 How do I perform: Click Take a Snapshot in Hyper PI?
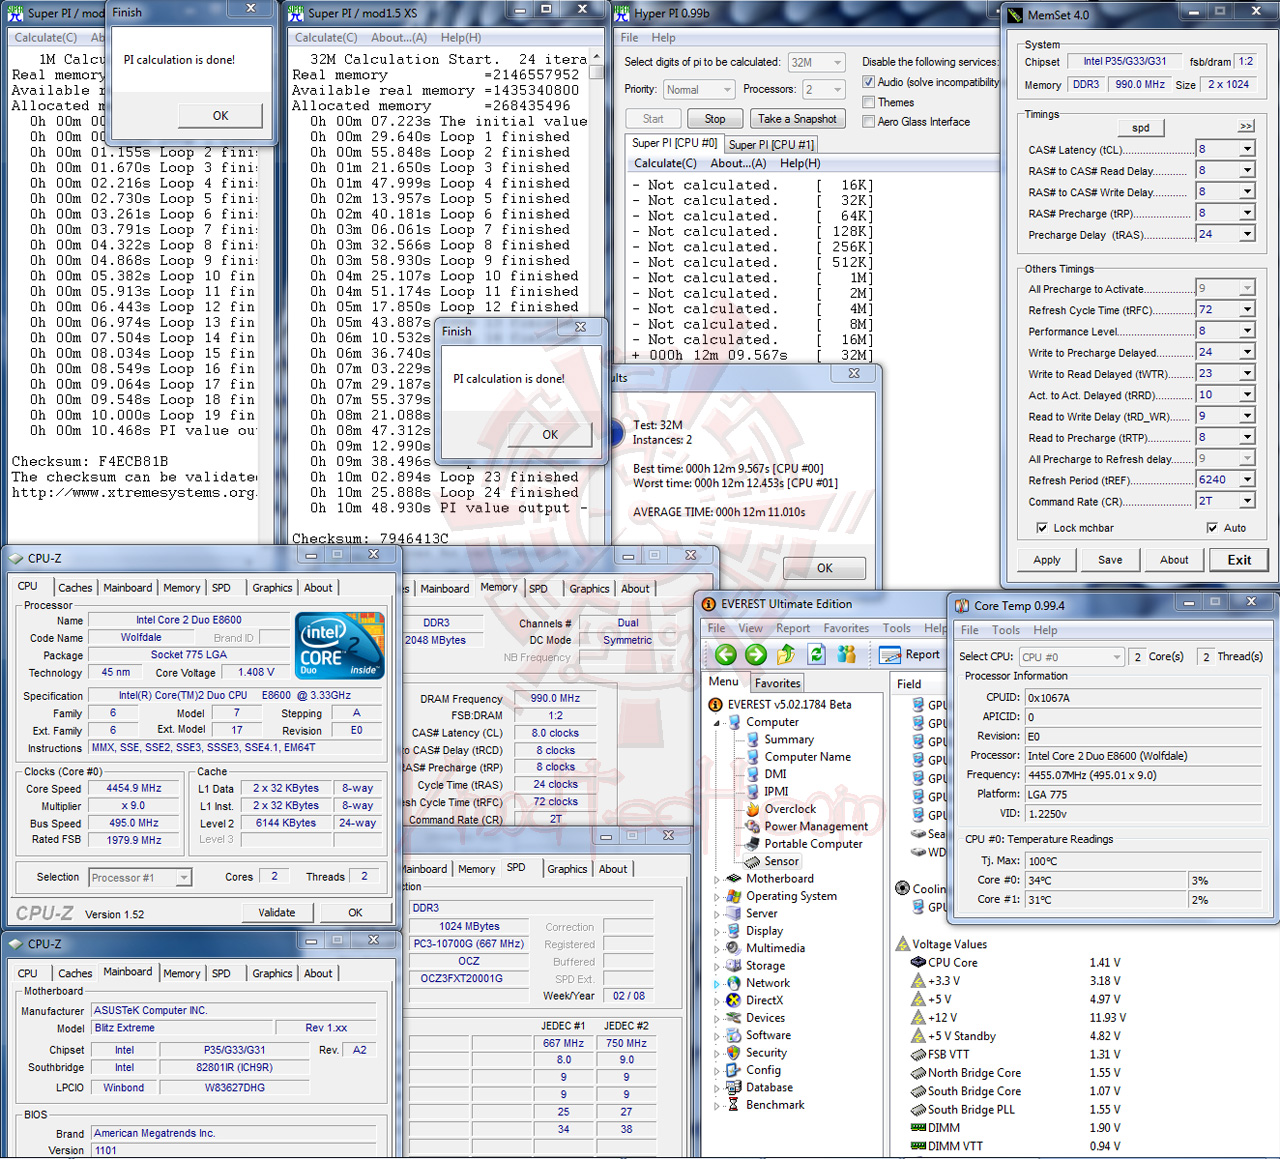point(797,118)
